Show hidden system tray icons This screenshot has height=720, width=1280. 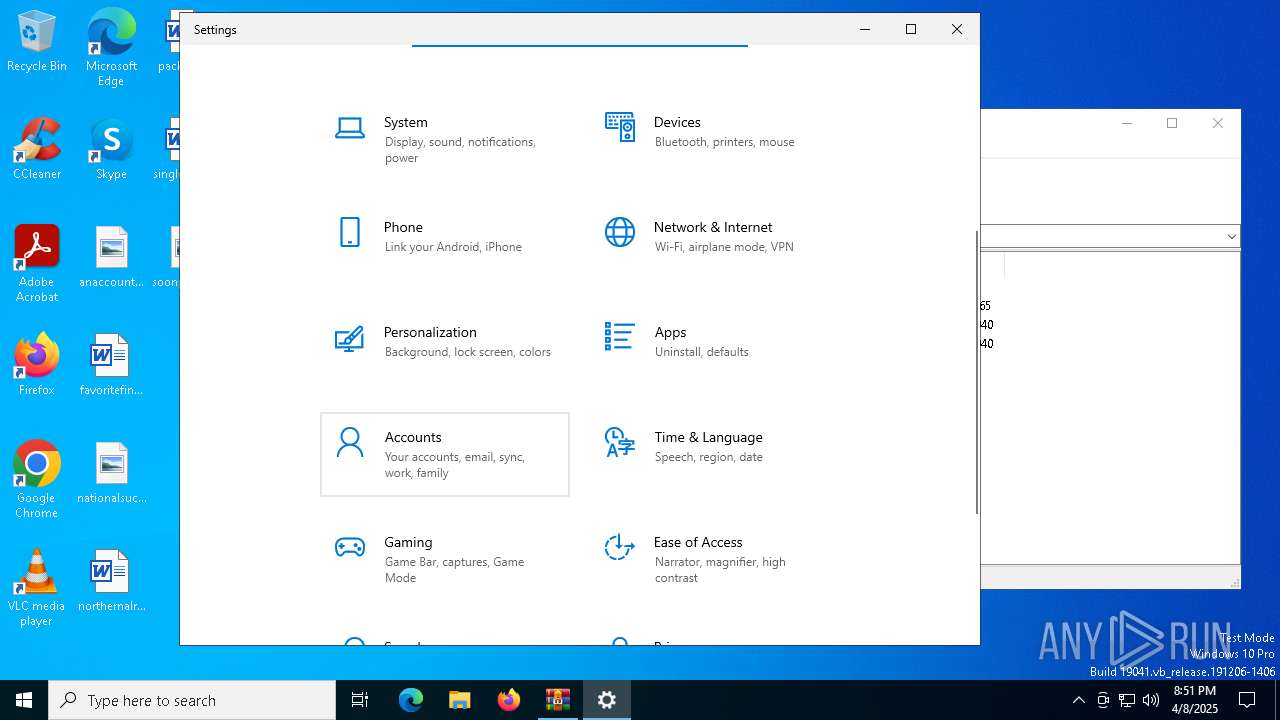point(1078,700)
